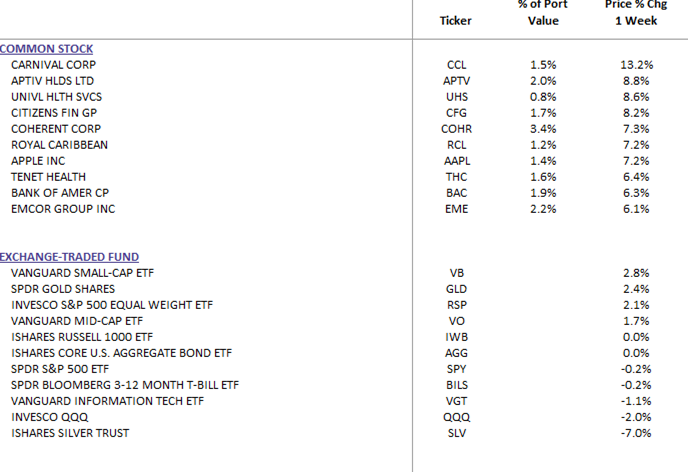
Task: Click the SPY ticker cell
Action: pos(456,368)
